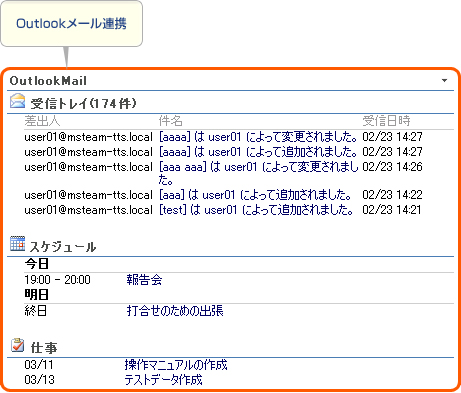Open the 報告会 schedule entry
Viewport: 461px width, 393px height.
point(144,280)
